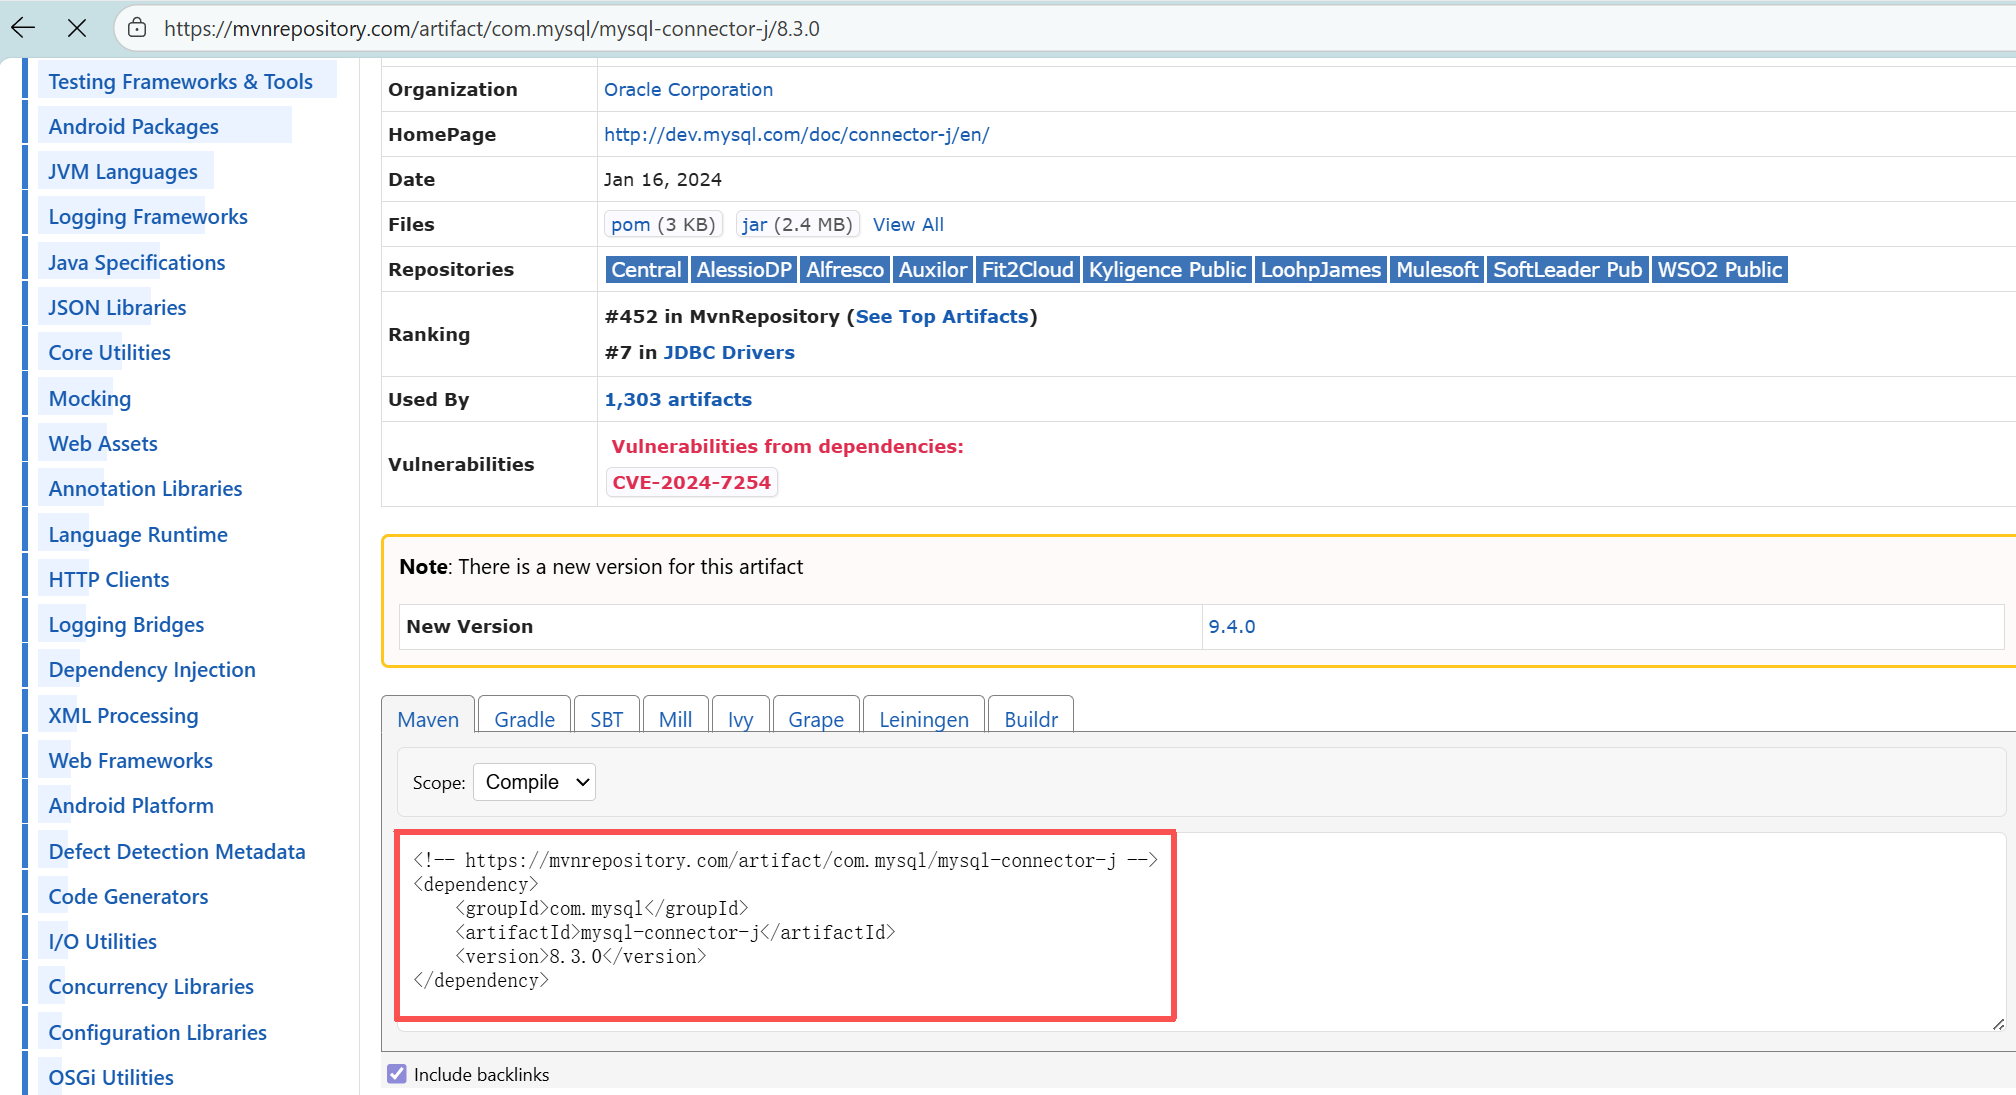Click the View All files link
Viewport: 2016px width, 1095px height.
(x=908, y=224)
